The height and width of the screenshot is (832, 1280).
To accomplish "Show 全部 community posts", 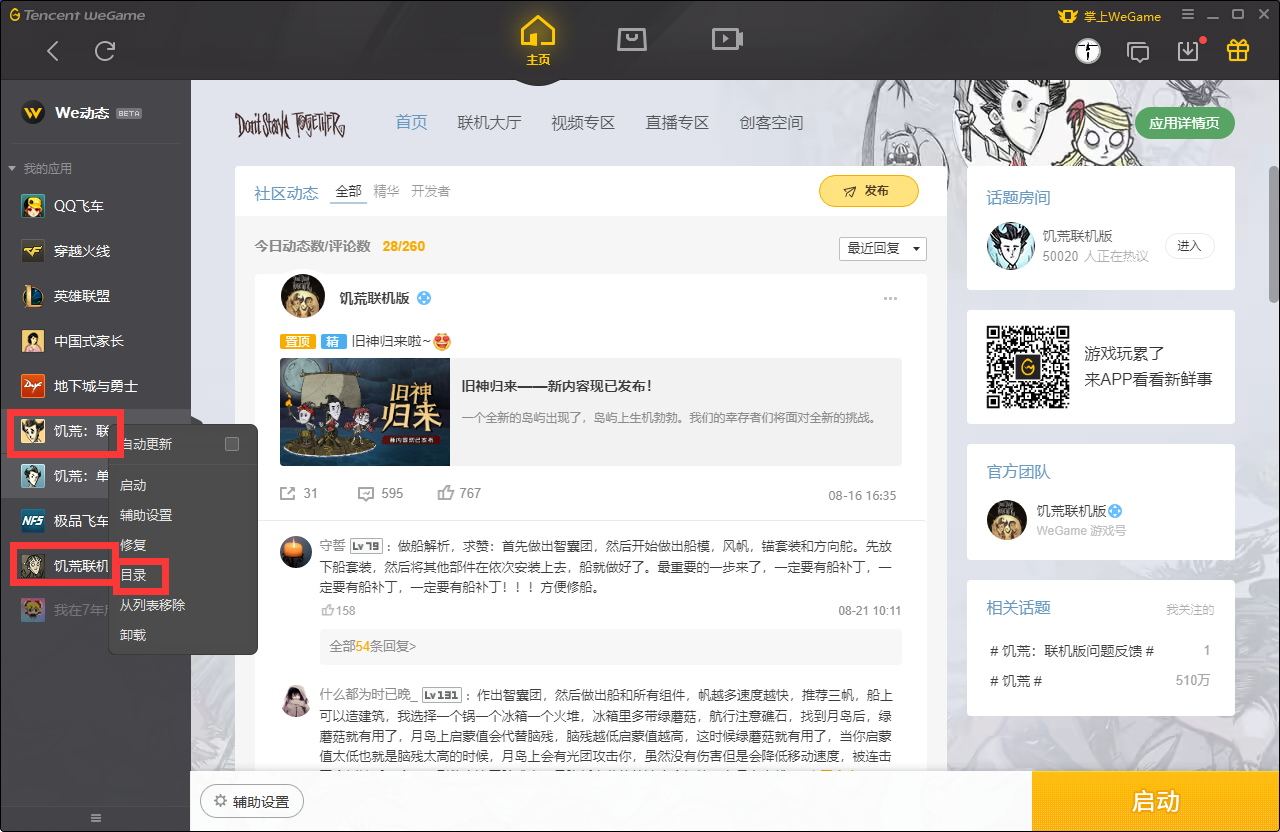I will click(348, 191).
